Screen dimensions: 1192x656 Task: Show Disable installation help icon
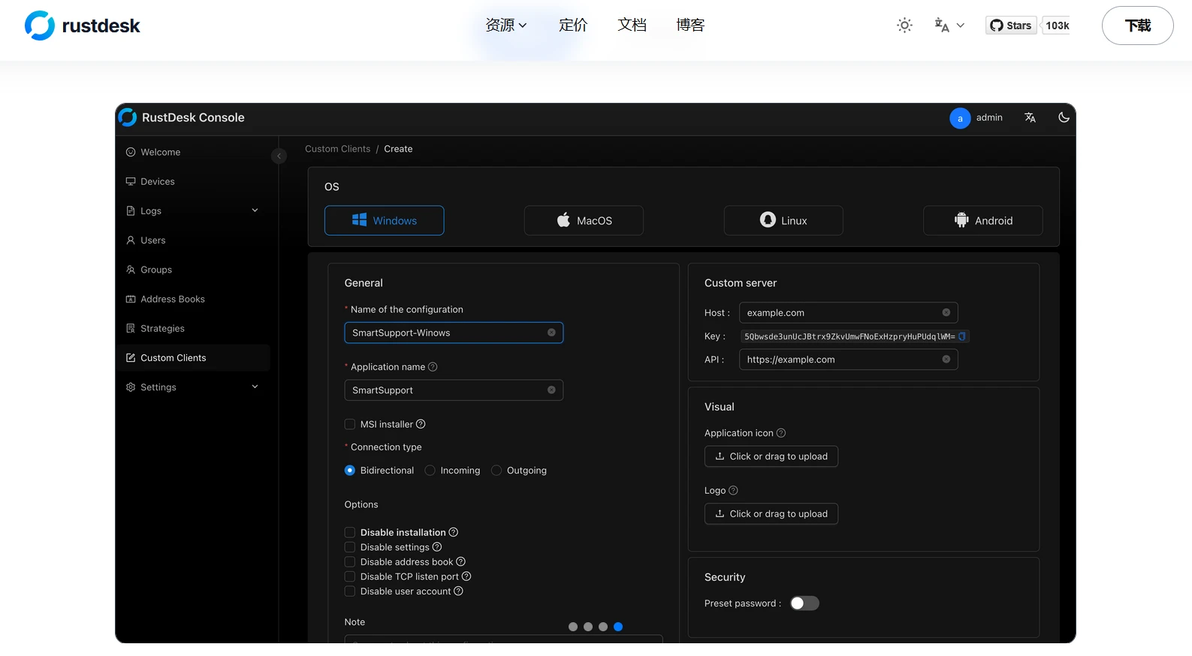[453, 532]
